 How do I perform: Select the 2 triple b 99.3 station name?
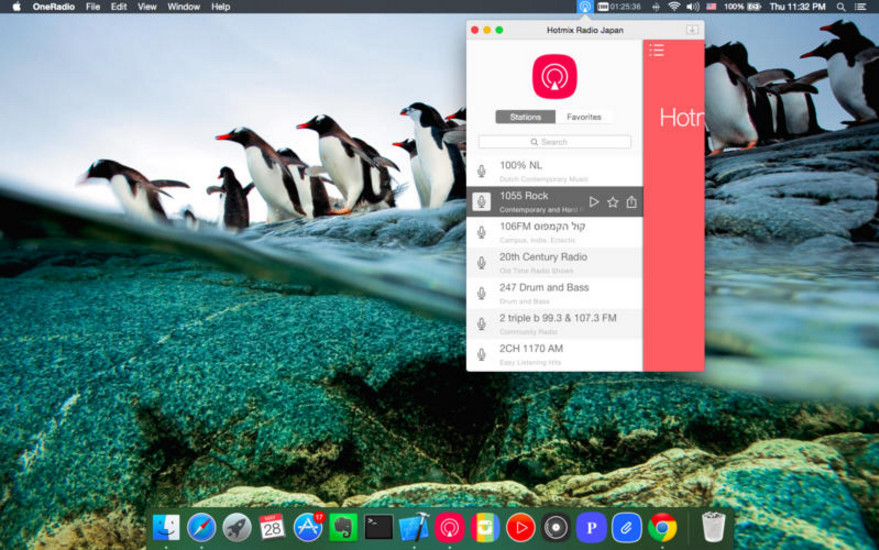pyautogui.click(x=558, y=318)
